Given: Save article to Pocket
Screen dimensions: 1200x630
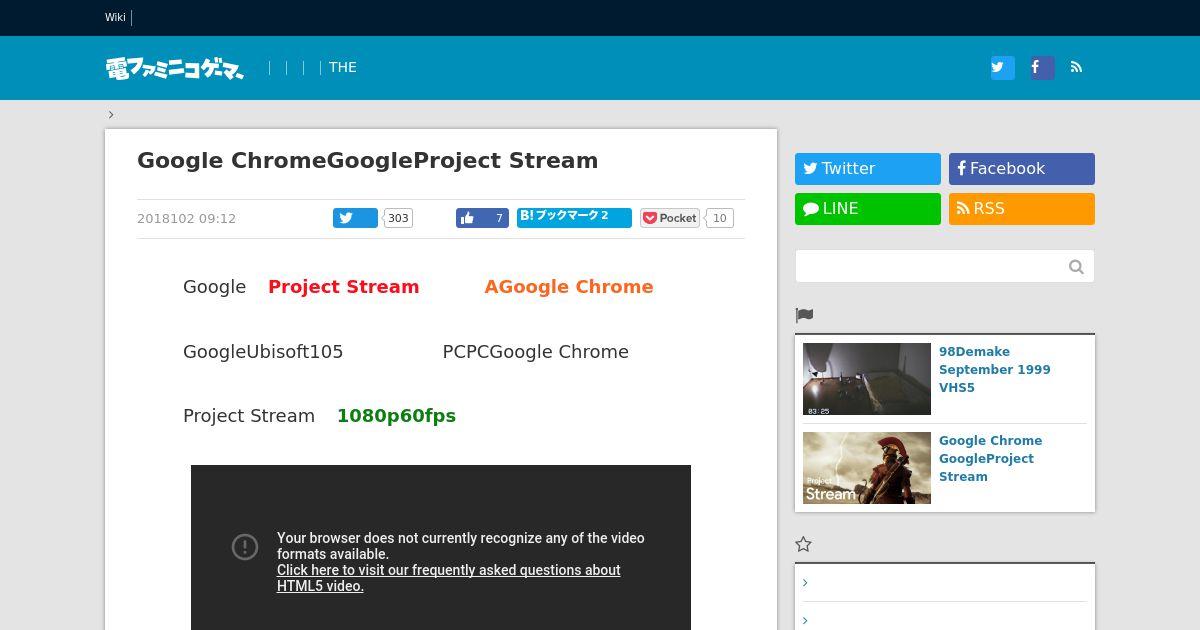Looking at the screenshot, I should pyautogui.click(x=670, y=218).
